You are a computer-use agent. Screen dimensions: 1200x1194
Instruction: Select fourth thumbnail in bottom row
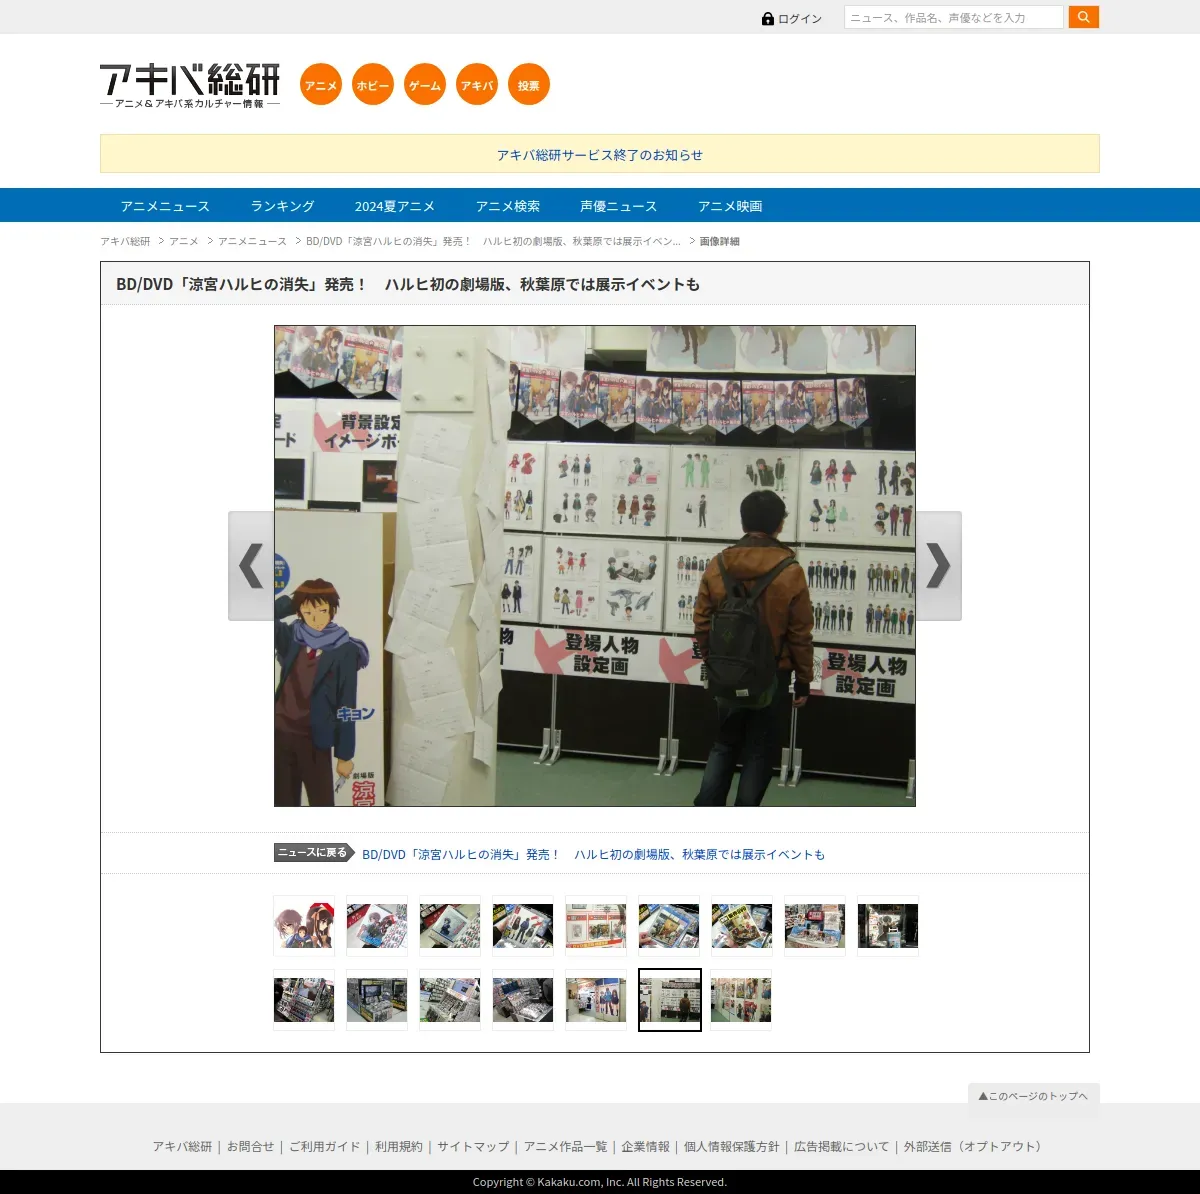pyautogui.click(x=523, y=1000)
